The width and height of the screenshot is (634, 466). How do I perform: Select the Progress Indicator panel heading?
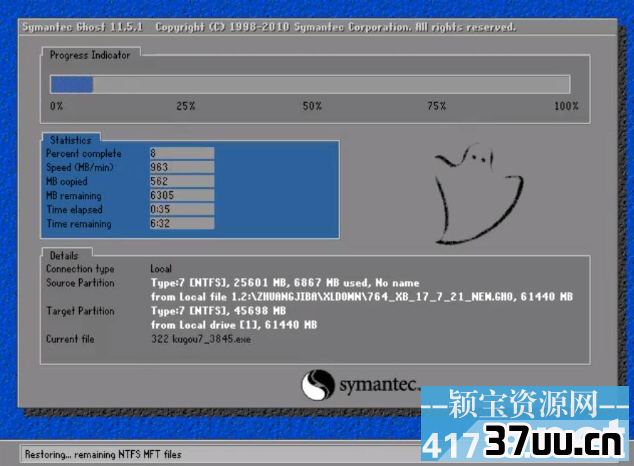(90, 55)
